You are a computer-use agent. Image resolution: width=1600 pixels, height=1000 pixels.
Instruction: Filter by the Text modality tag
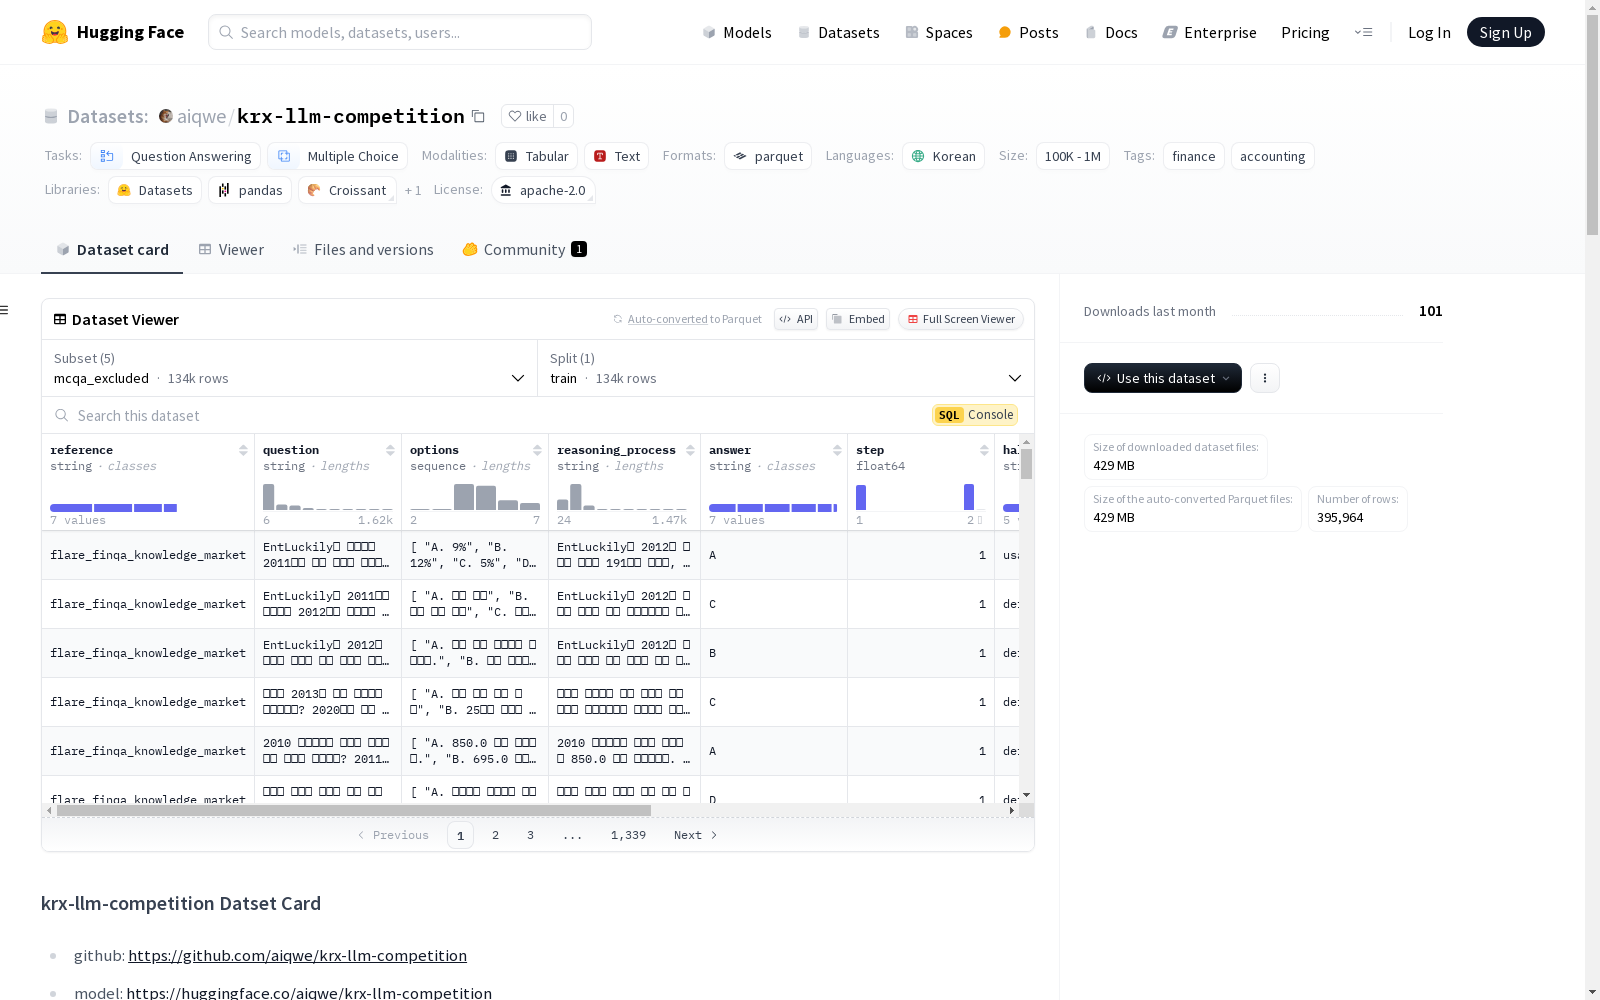point(617,156)
